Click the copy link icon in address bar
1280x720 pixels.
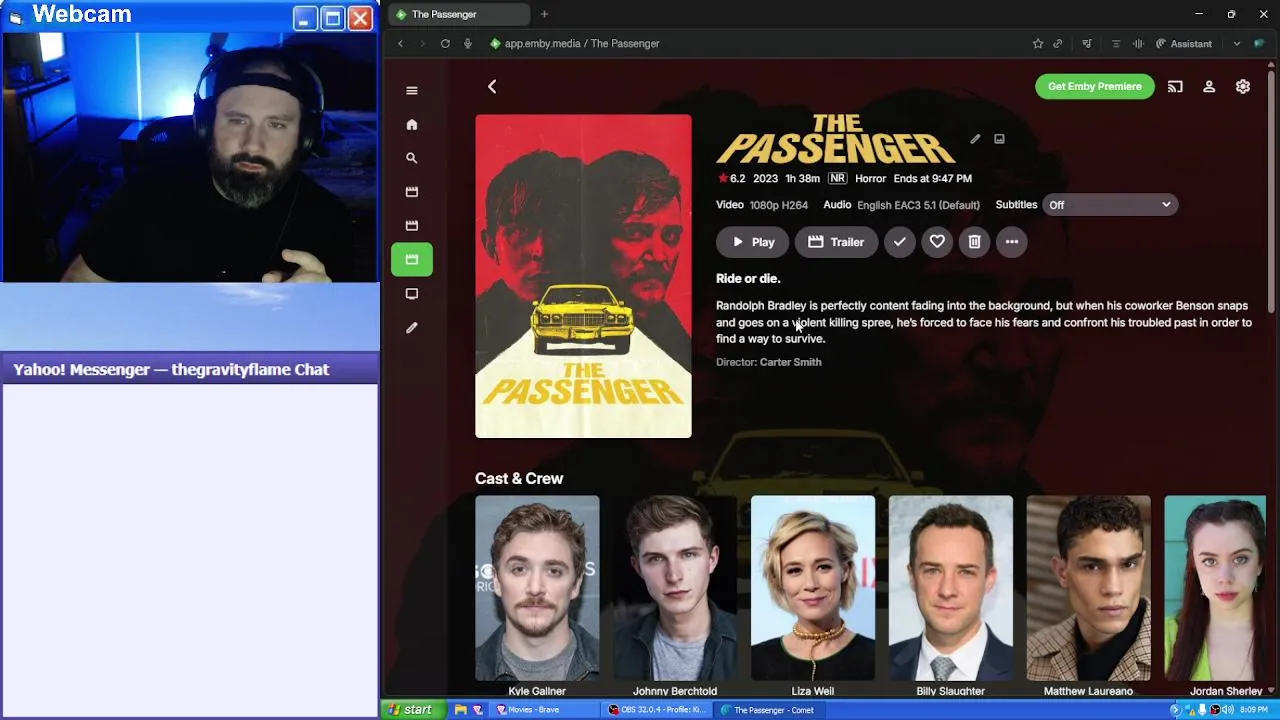(x=1058, y=44)
